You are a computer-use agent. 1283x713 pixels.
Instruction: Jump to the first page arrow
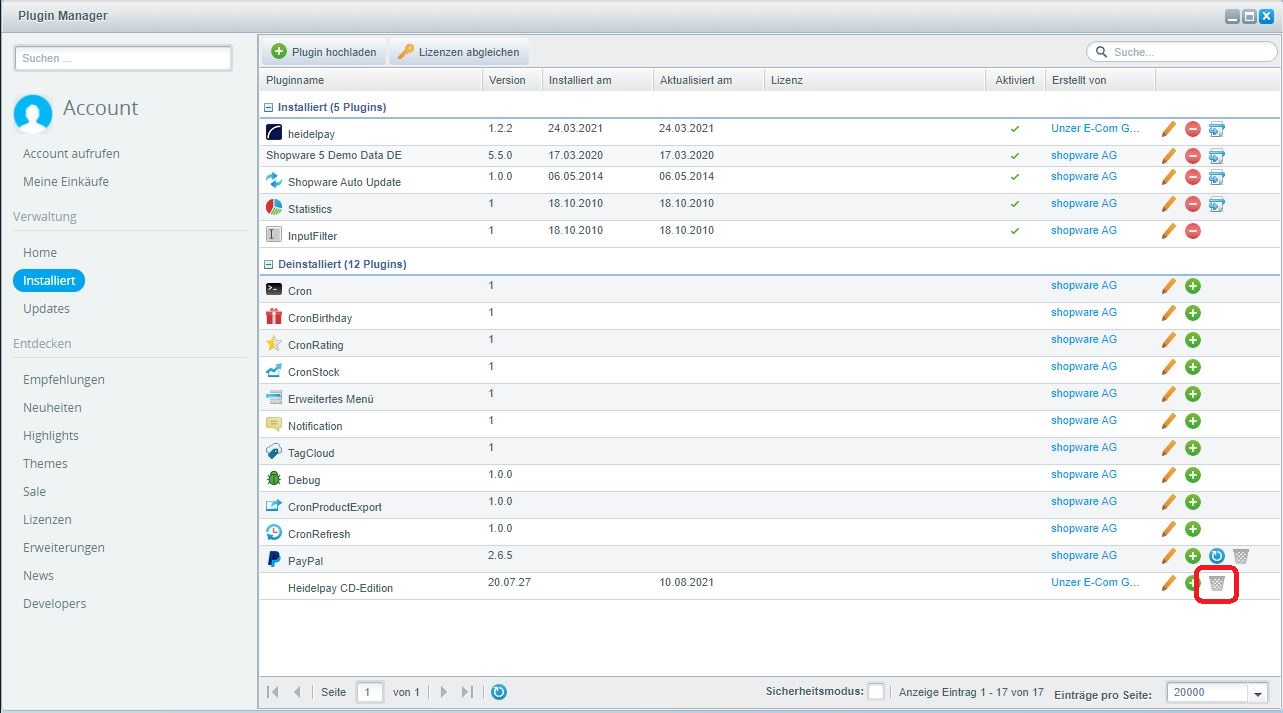coord(273,692)
